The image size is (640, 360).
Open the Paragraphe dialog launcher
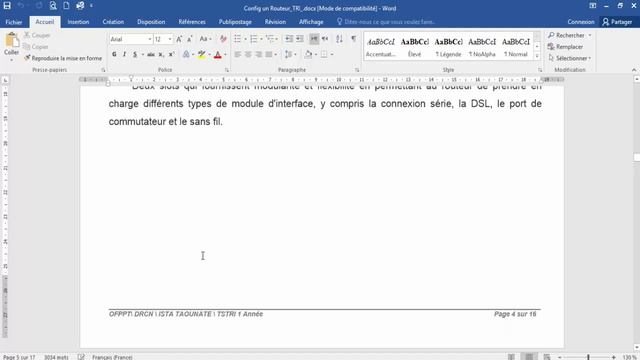click(x=357, y=70)
